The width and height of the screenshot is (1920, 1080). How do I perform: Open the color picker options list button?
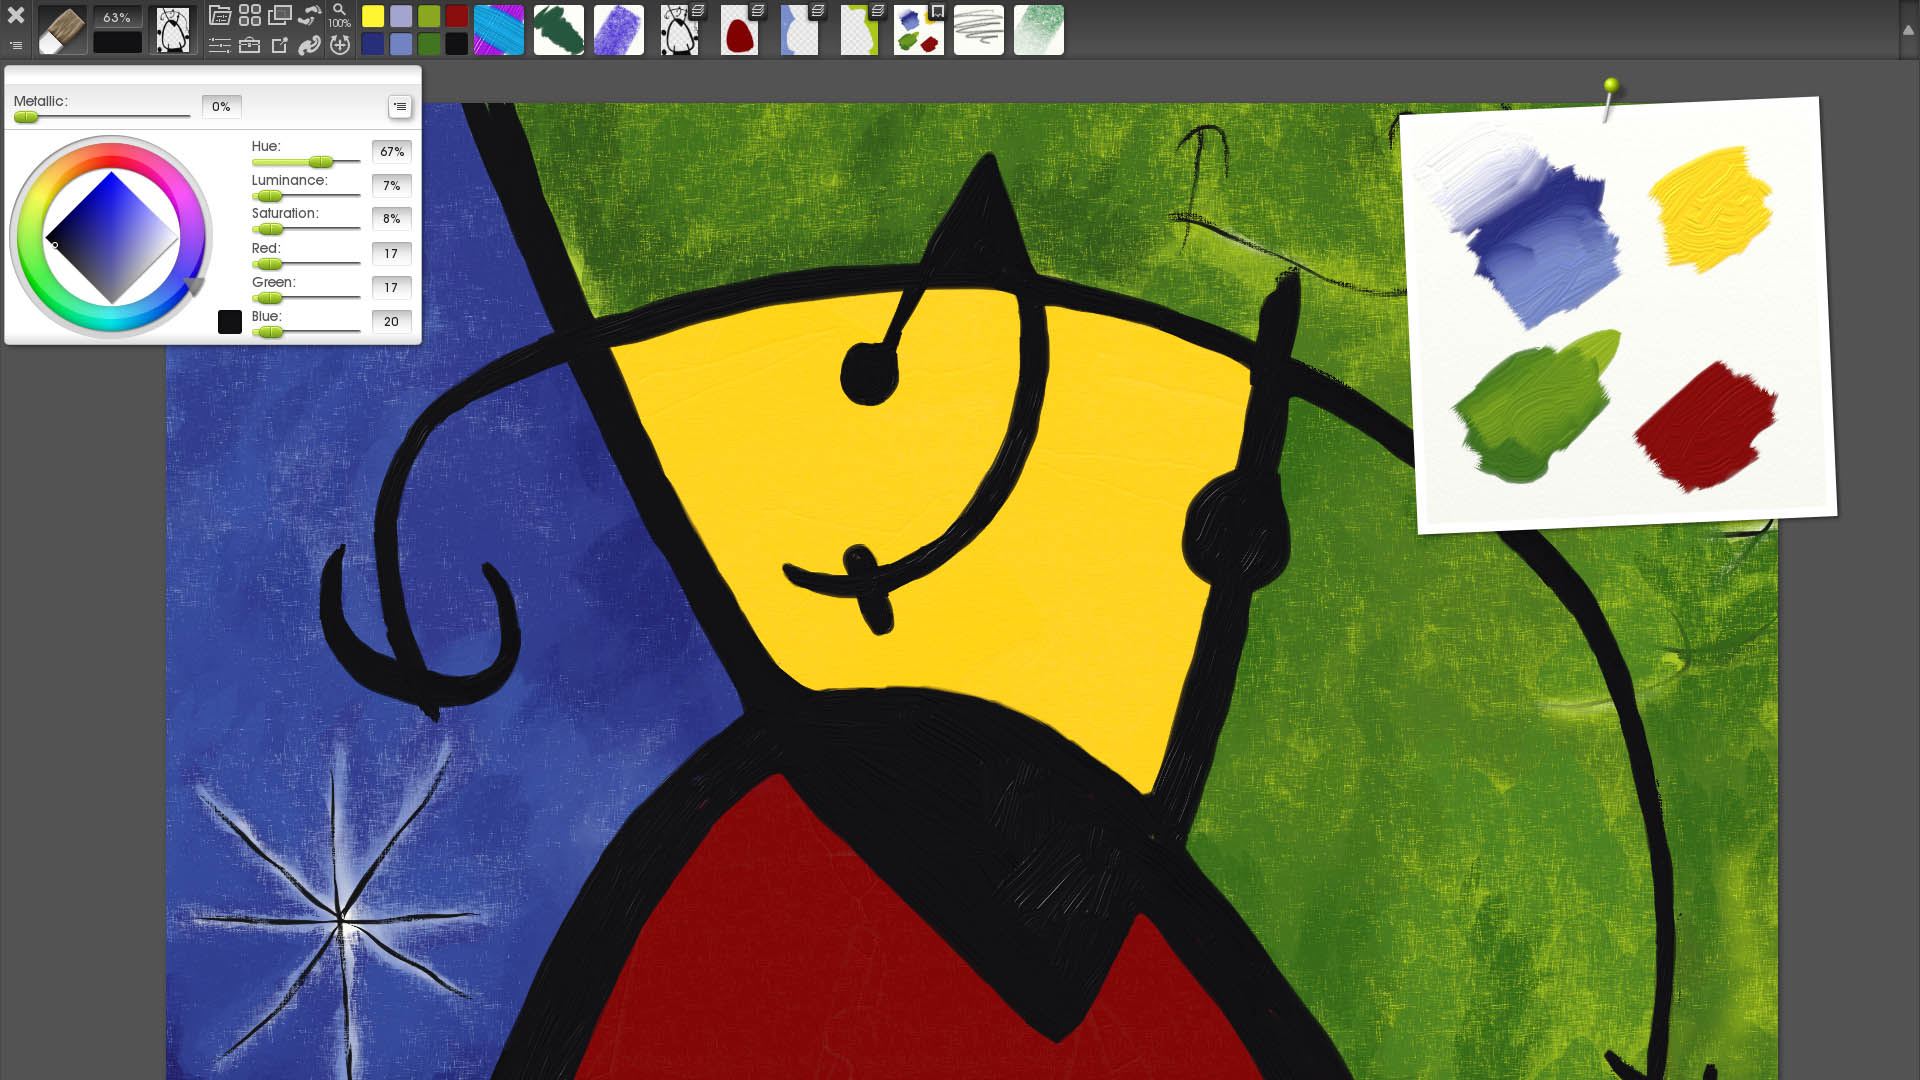pyautogui.click(x=399, y=106)
